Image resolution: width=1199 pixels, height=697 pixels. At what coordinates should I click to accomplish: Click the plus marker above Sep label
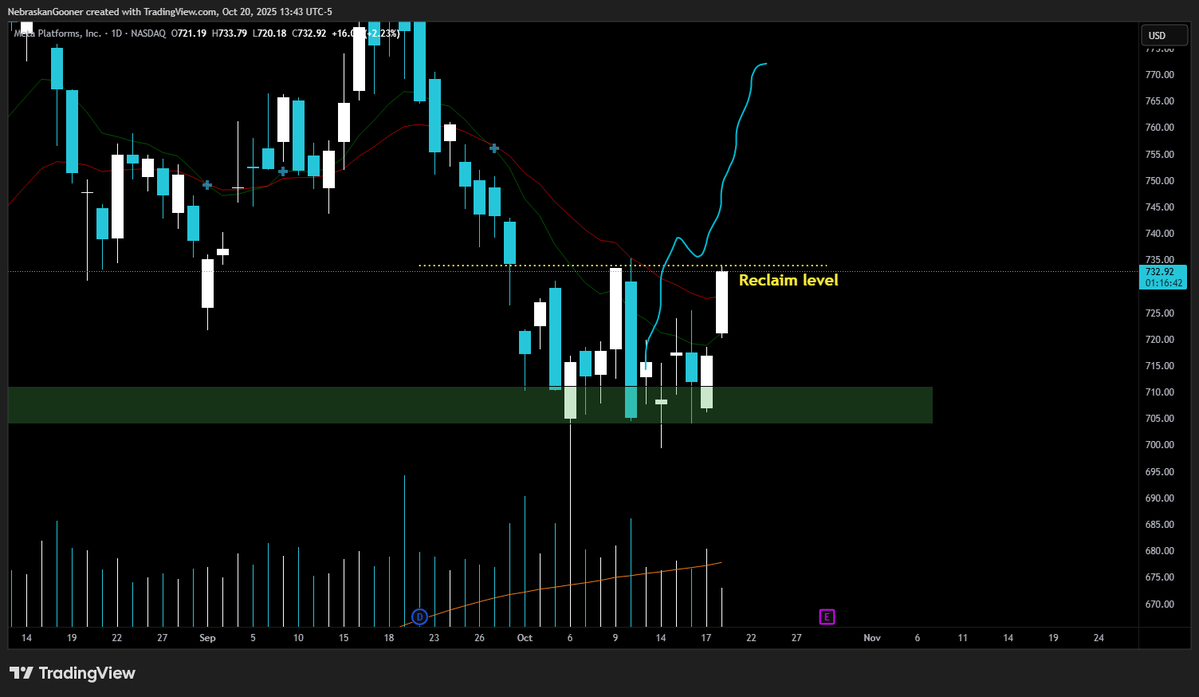pos(207,185)
